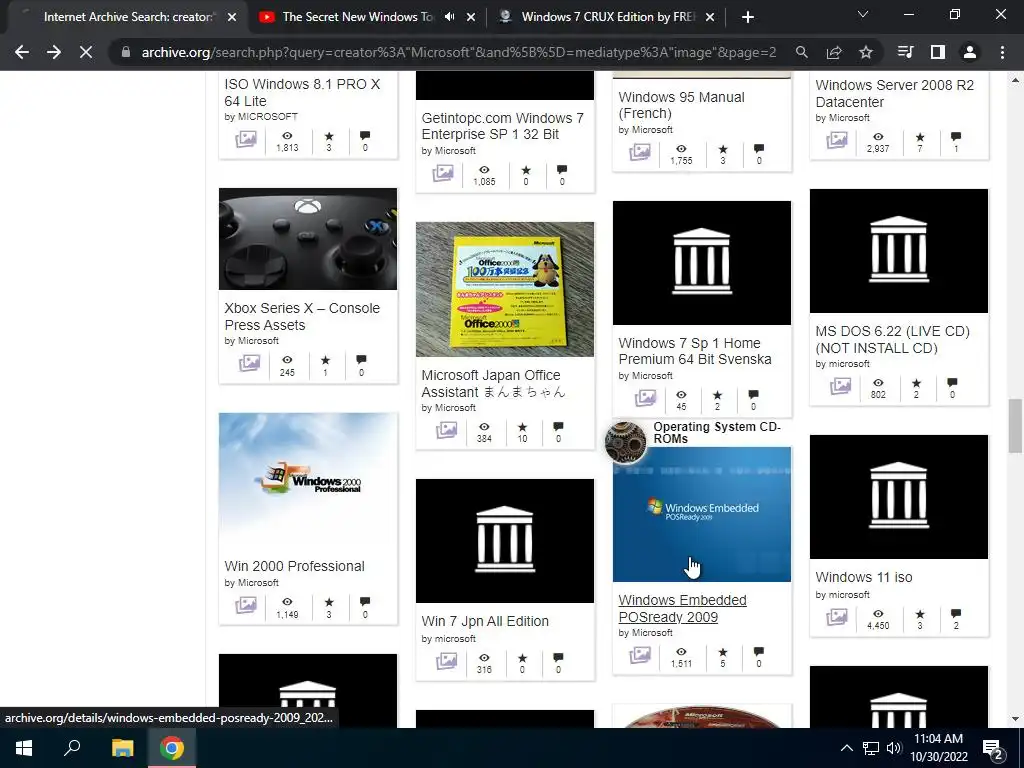
Task: Open the Chrome profile icon
Action: click(970, 52)
